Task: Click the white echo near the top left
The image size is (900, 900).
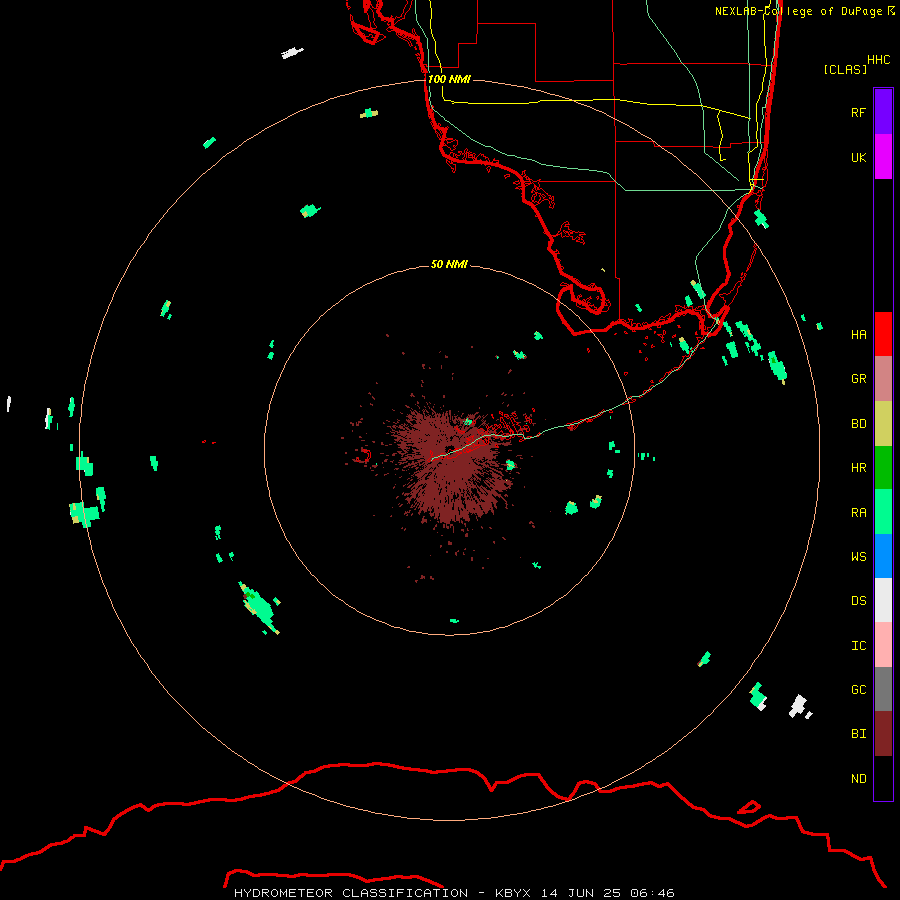Action: pyautogui.click(x=292, y=53)
